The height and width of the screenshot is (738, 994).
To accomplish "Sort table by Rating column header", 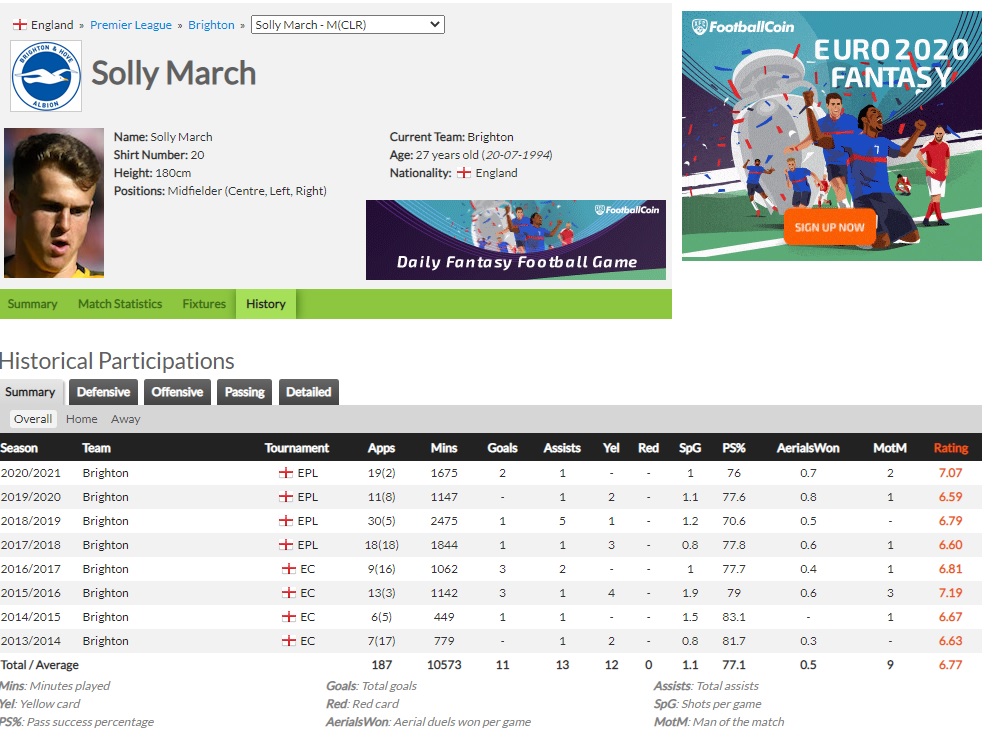I will tap(951, 448).
